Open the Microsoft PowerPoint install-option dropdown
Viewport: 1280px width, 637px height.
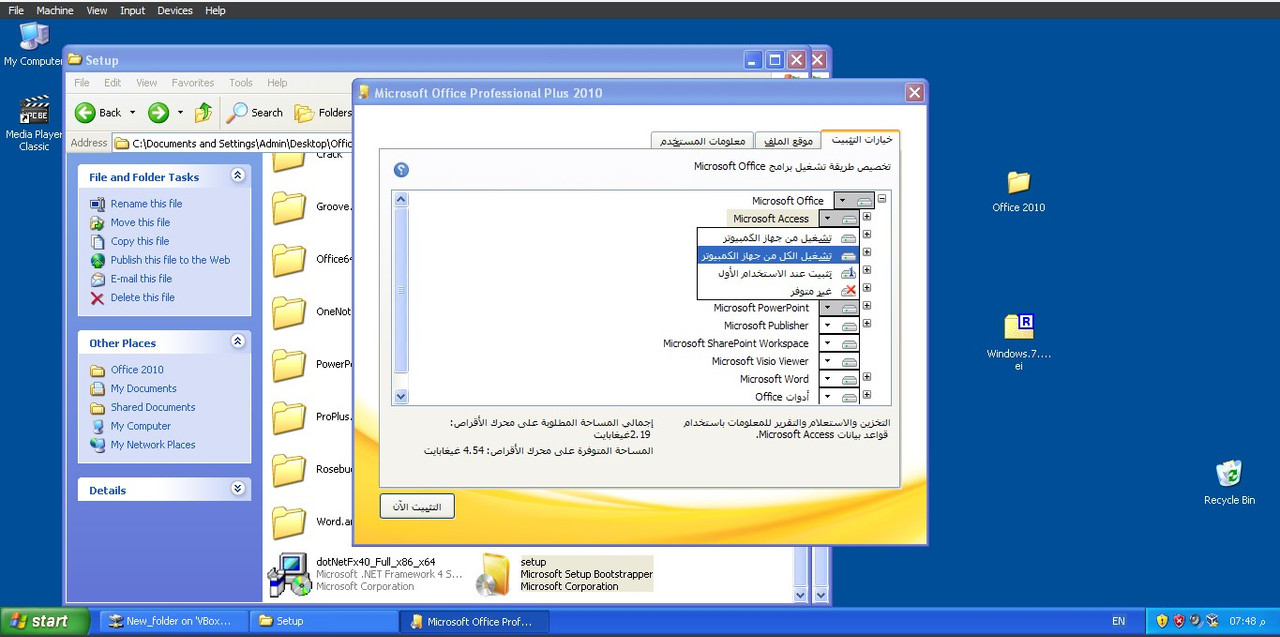pyautogui.click(x=838, y=308)
